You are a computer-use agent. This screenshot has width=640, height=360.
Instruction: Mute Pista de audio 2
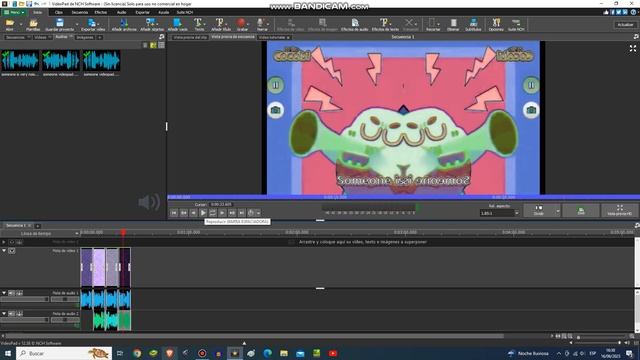coord(11,314)
